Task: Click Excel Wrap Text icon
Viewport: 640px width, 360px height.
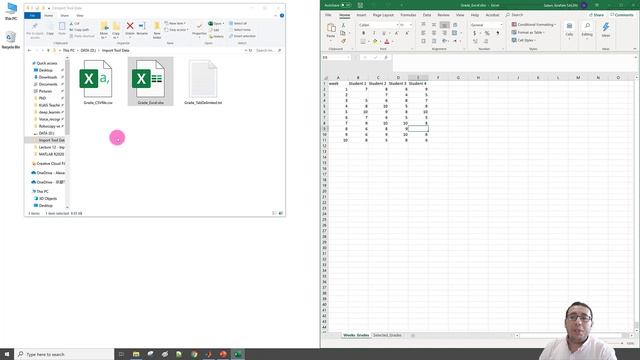Action: (x=455, y=25)
